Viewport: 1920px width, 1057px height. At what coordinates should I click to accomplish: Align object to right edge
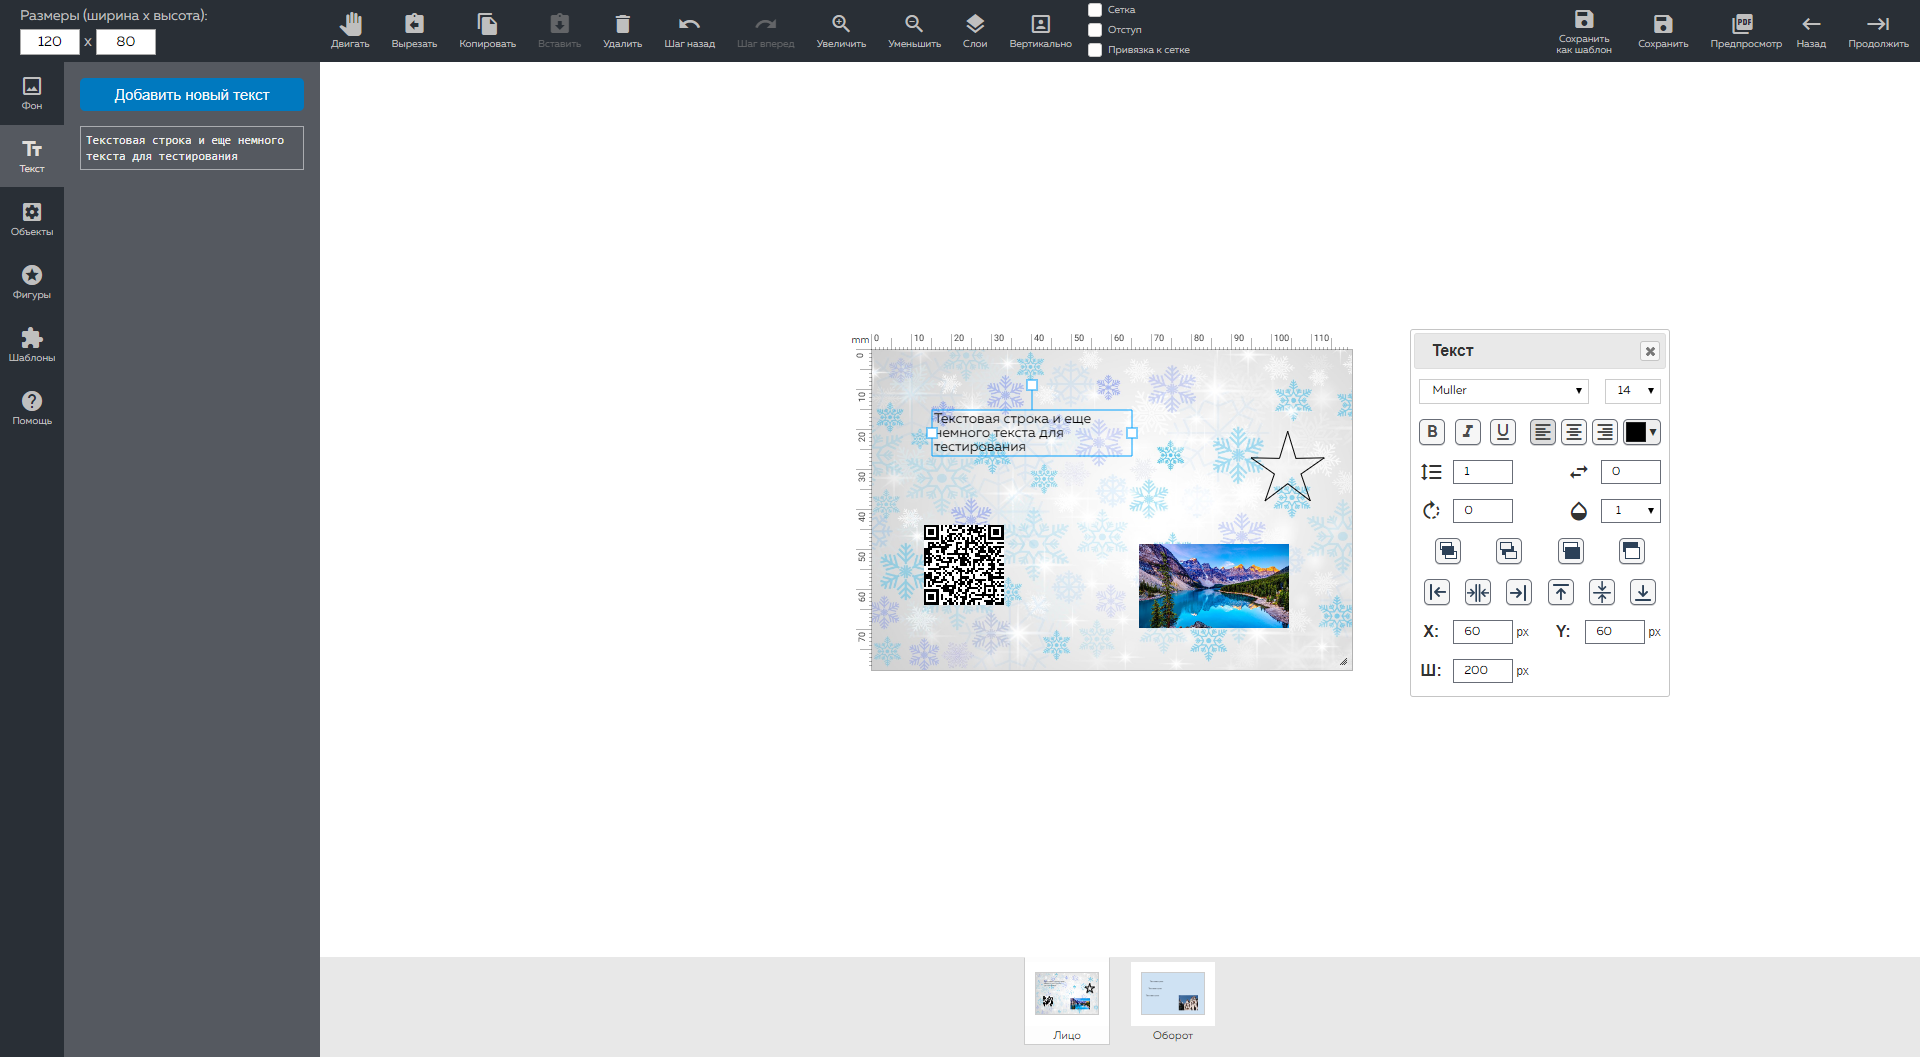click(1519, 592)
